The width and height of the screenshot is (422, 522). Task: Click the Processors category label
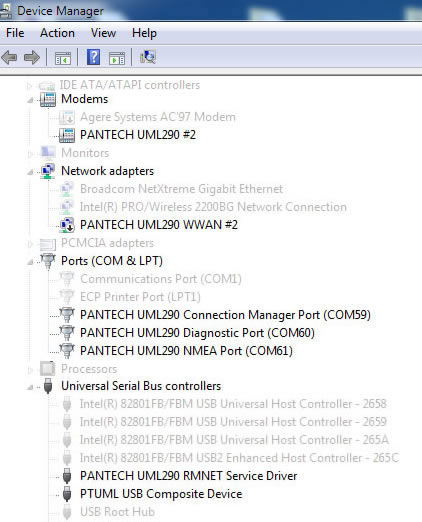pos(89,369)
